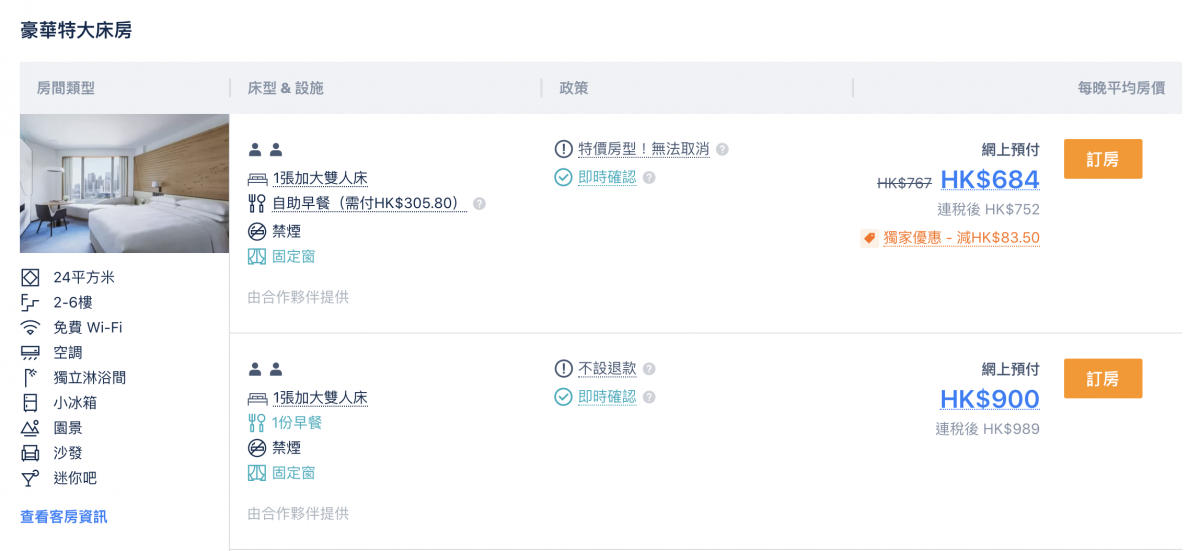
Task: Click the 1份早餐 breakfast label
Action: tap(297, 423)
